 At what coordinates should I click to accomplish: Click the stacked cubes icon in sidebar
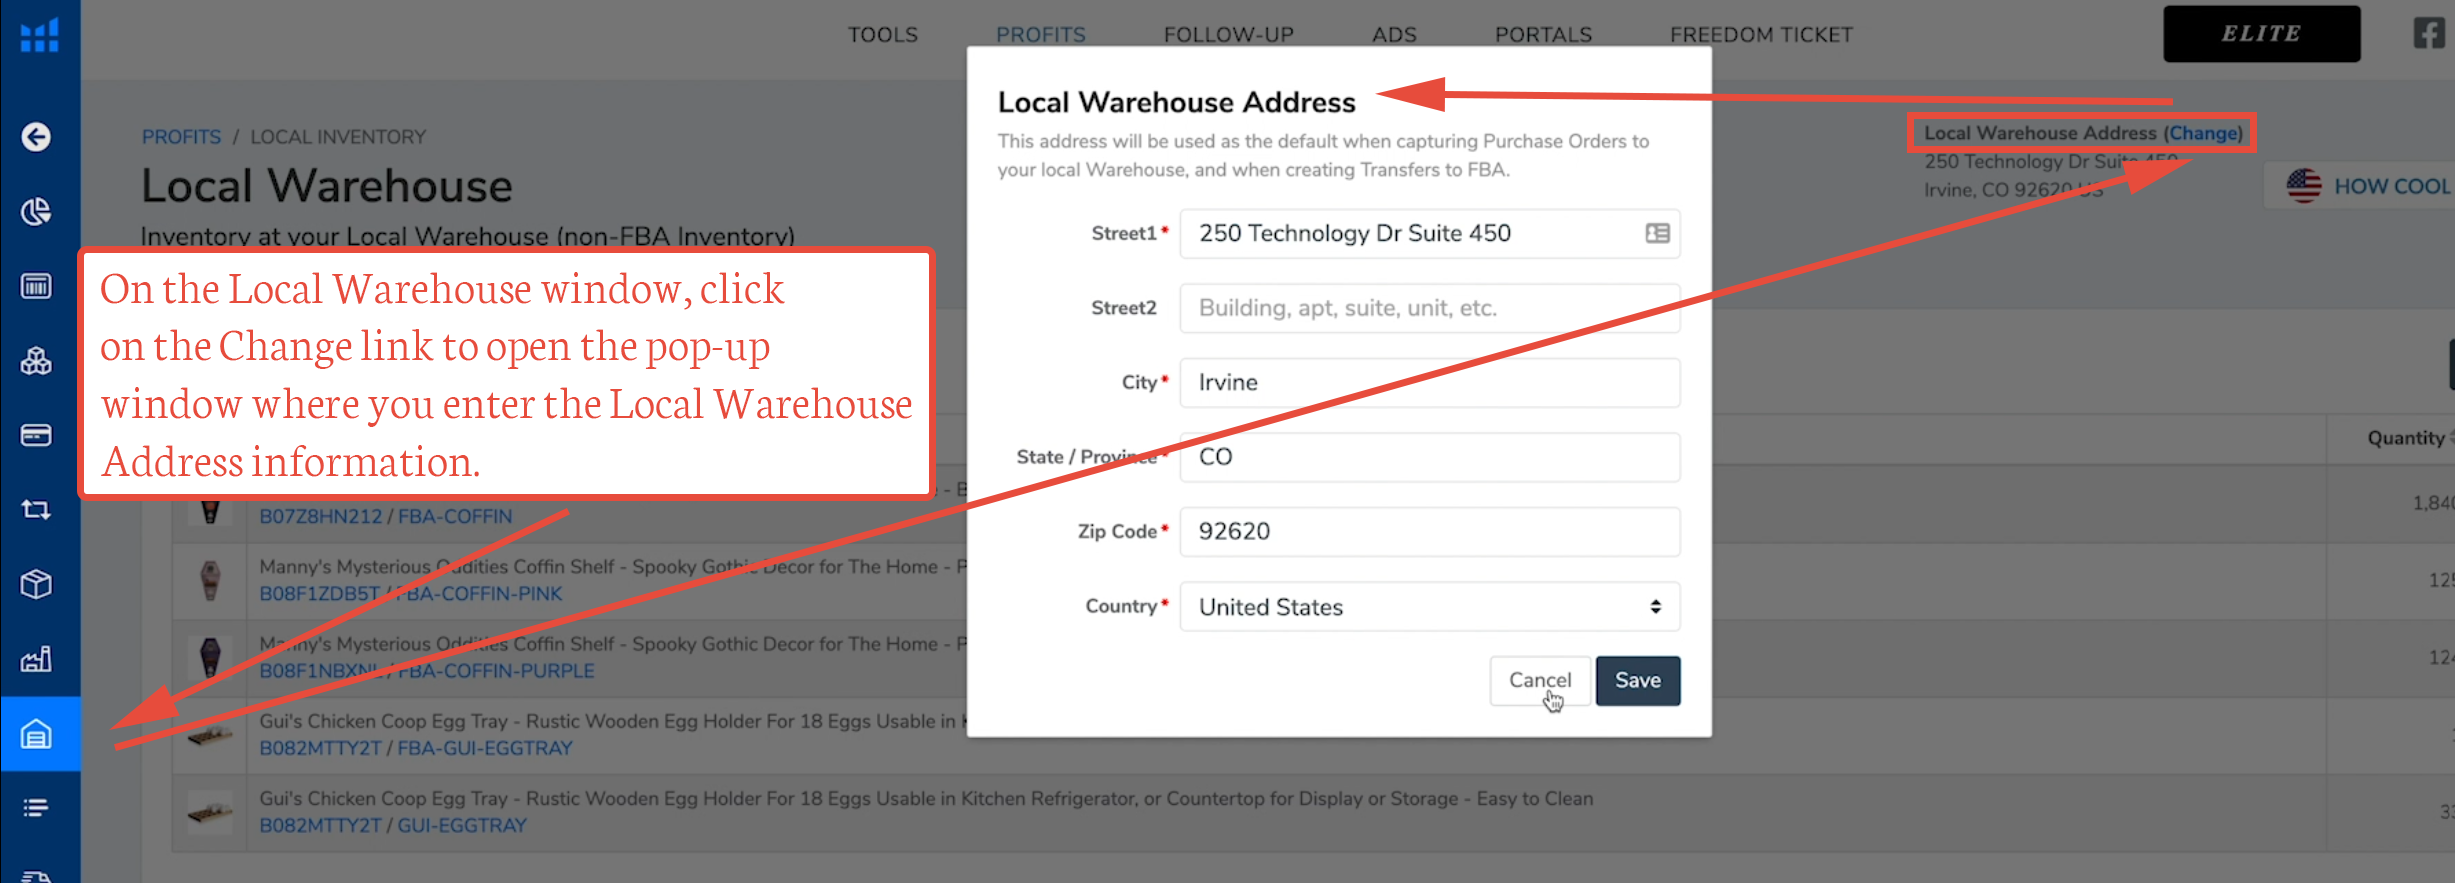tap(37, 361)
